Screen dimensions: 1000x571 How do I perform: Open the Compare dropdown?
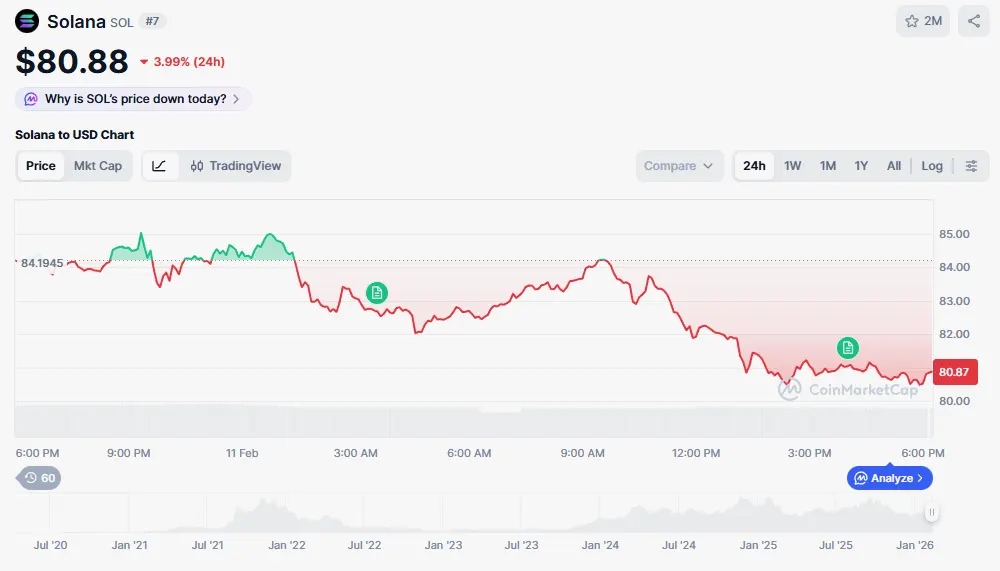679,166
